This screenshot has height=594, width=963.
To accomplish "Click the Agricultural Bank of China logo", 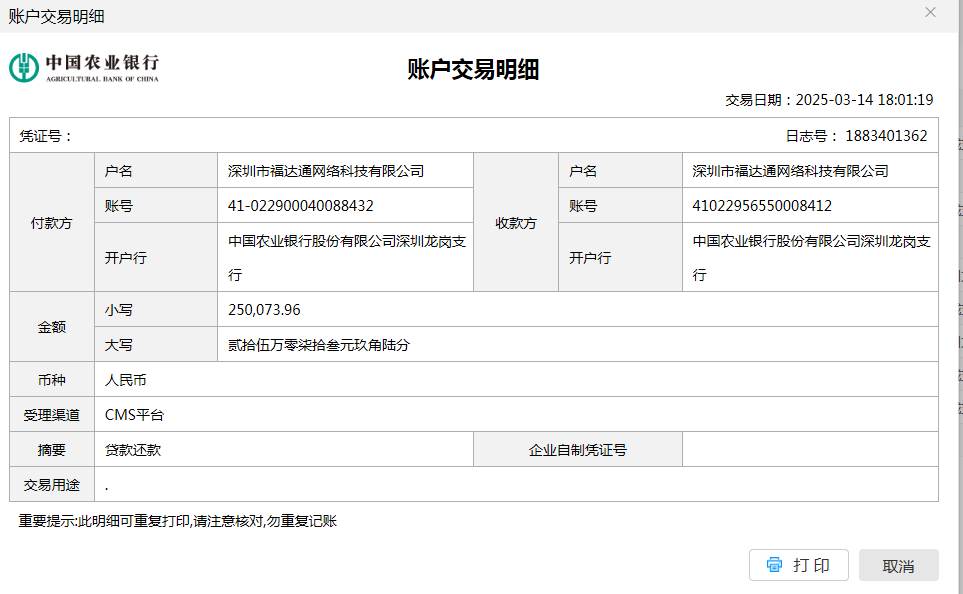I will coord(84,68).
